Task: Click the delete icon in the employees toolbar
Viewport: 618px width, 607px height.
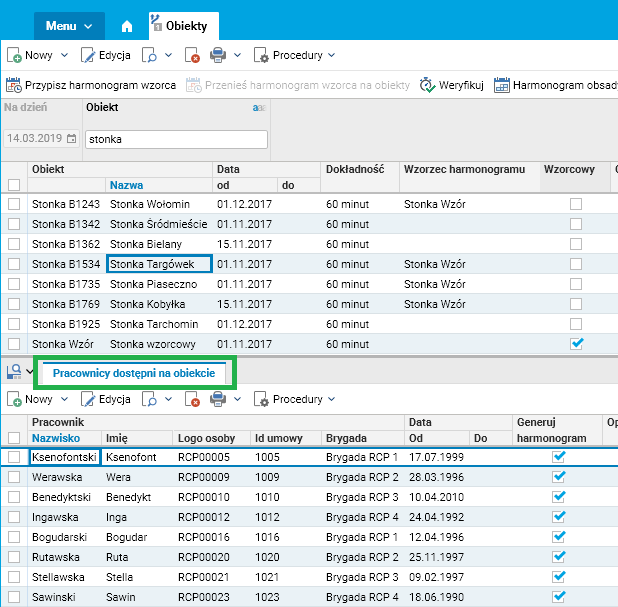Action: click(x=193, y=399)
